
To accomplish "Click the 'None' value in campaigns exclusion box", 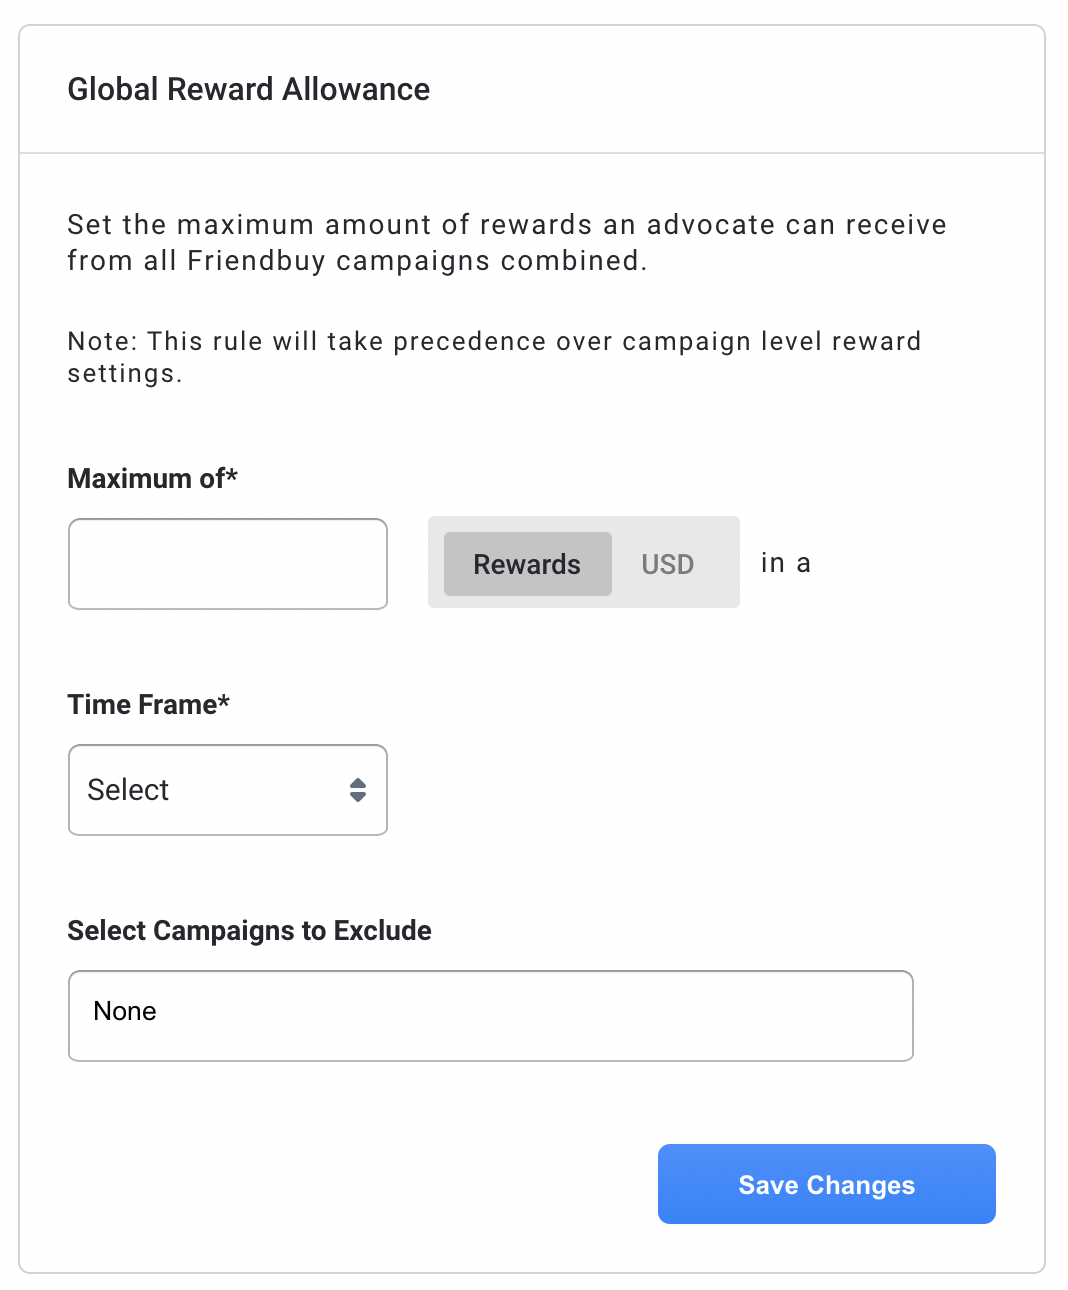I will pyautogui.click(x=125, y=1011).
